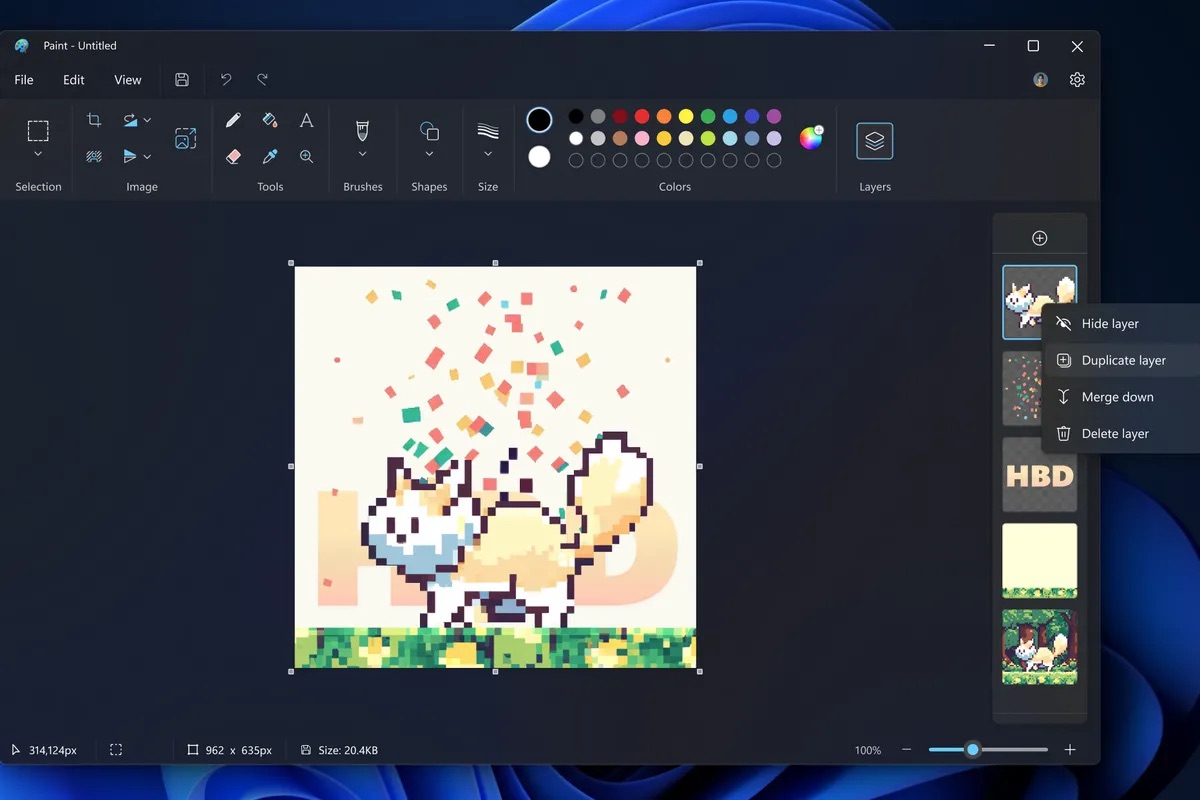Screen dimensions: 1200x800
Task: Undo the last action
Action: pyautogui.click(x=225, y=79)
